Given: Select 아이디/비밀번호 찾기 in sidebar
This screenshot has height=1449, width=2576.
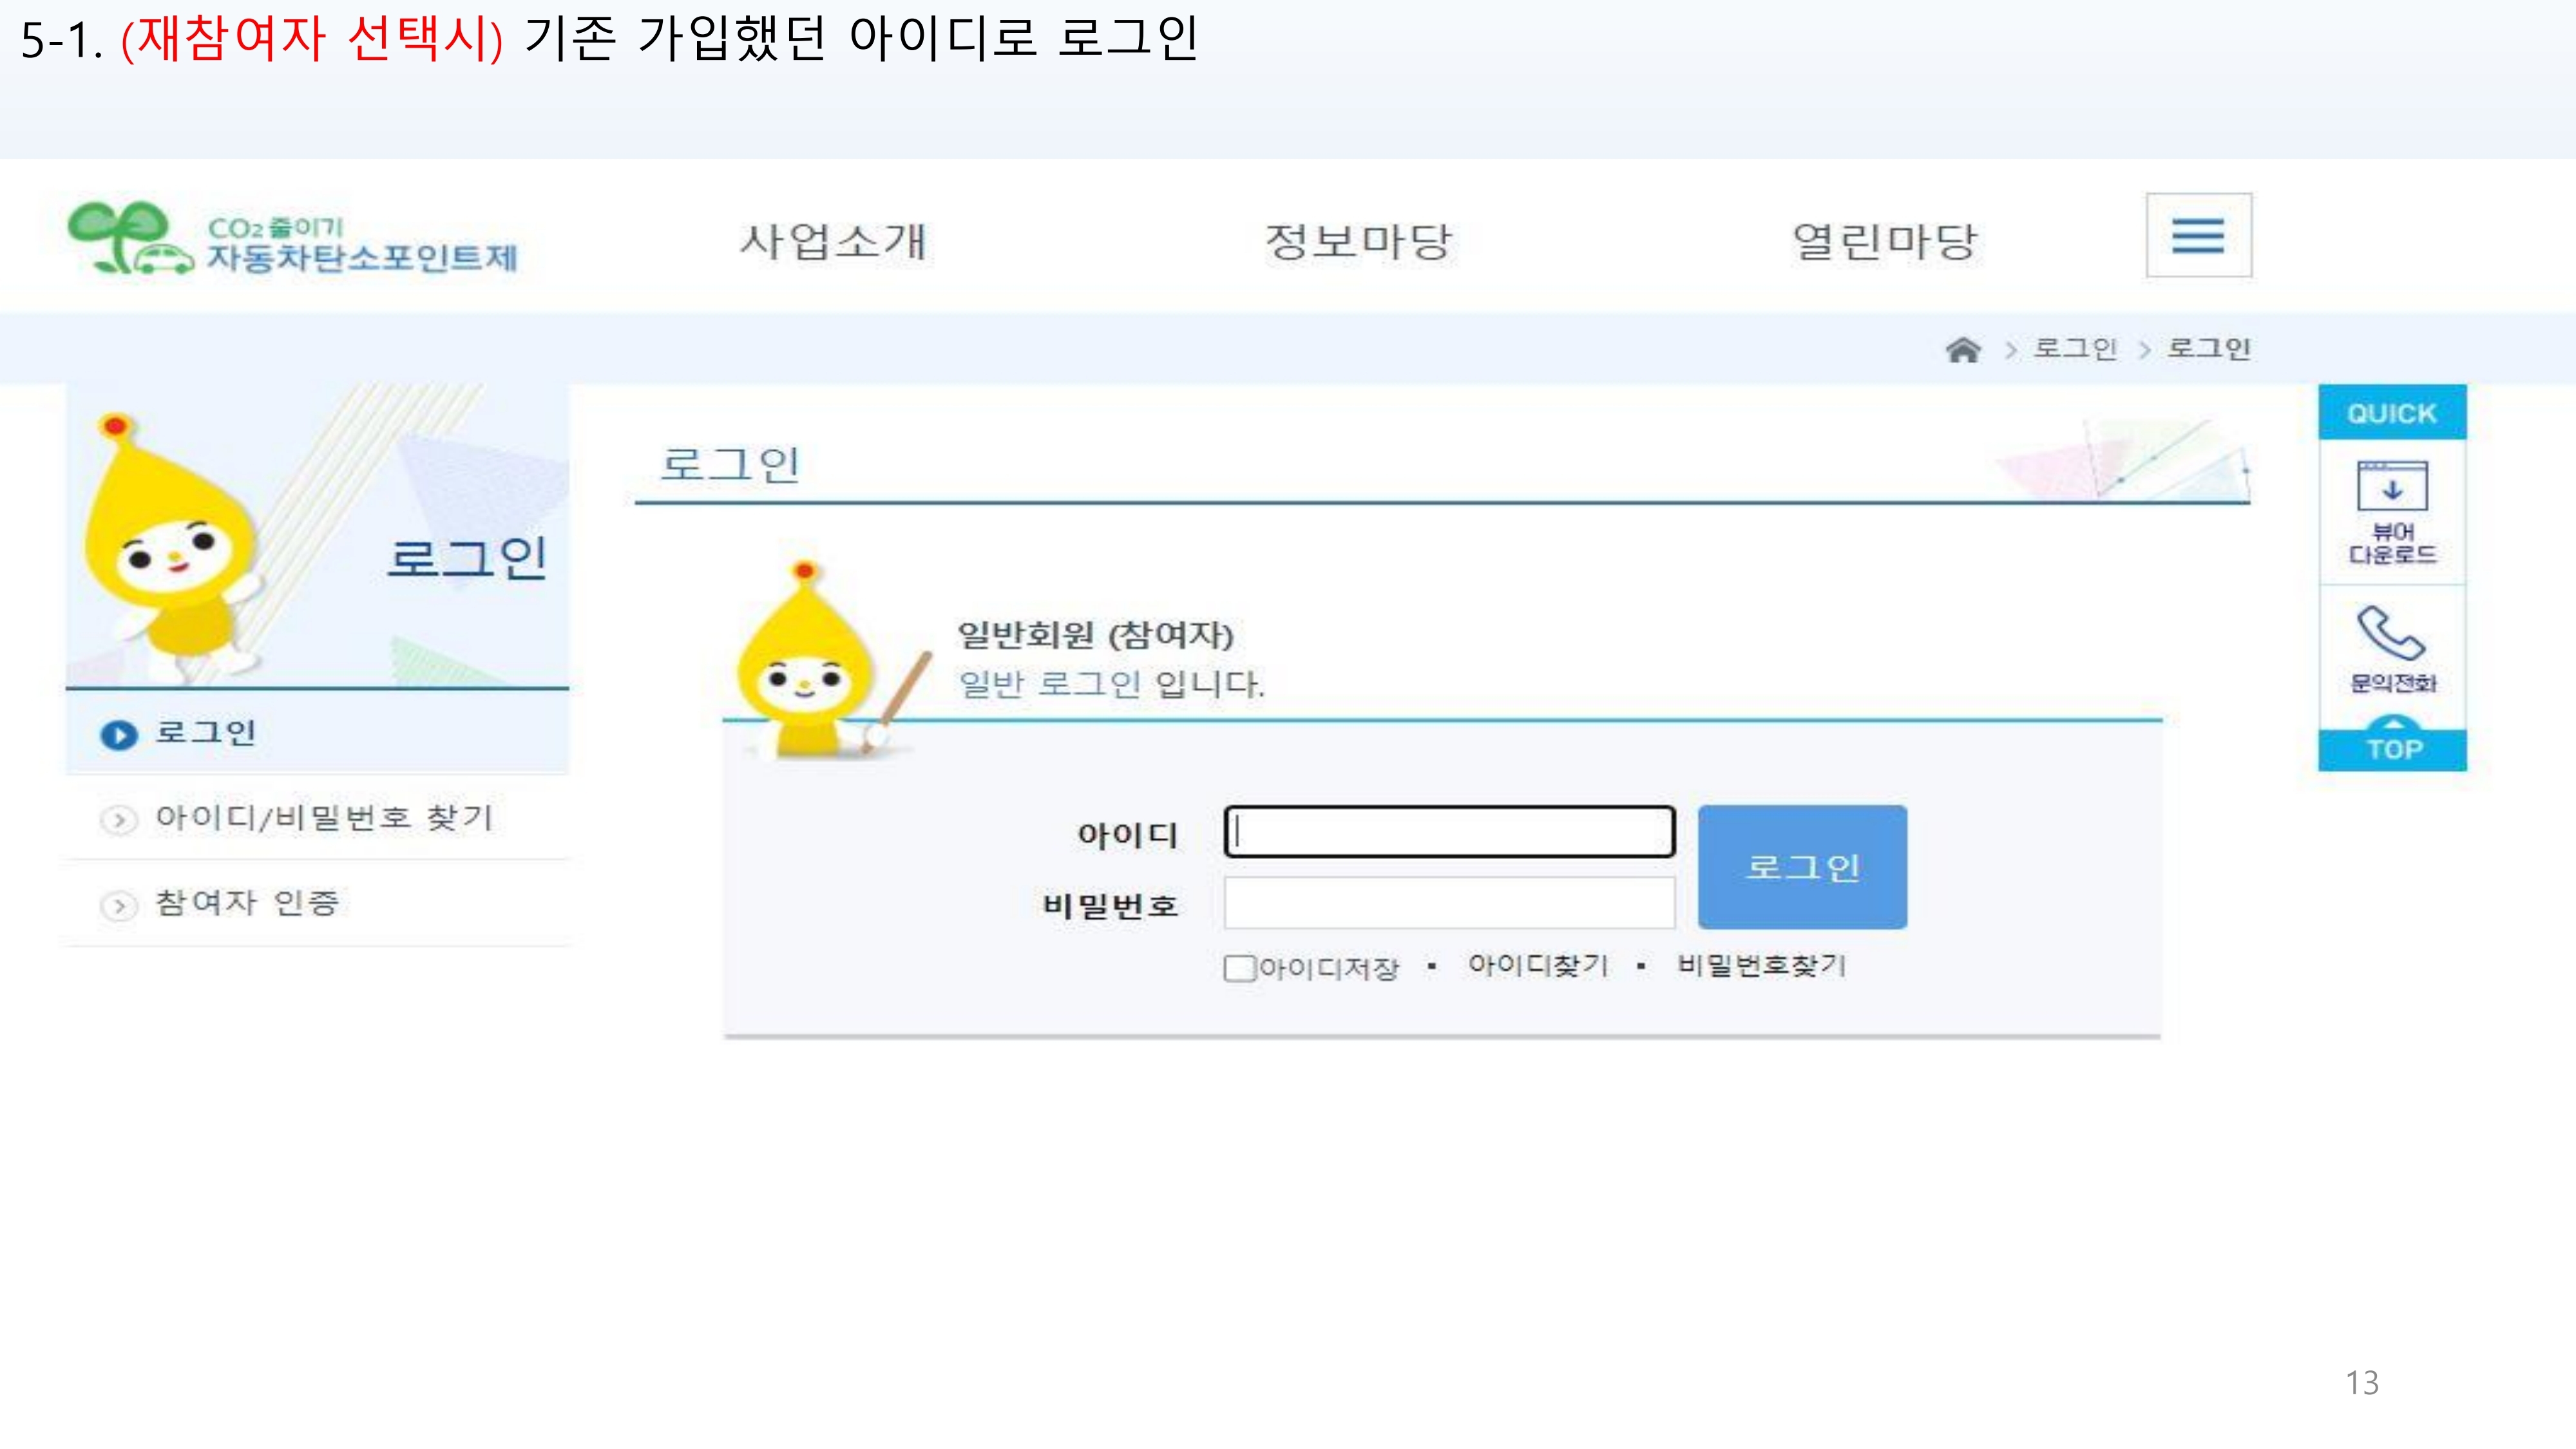Looking at the screenshot, I should coord(323,818).
